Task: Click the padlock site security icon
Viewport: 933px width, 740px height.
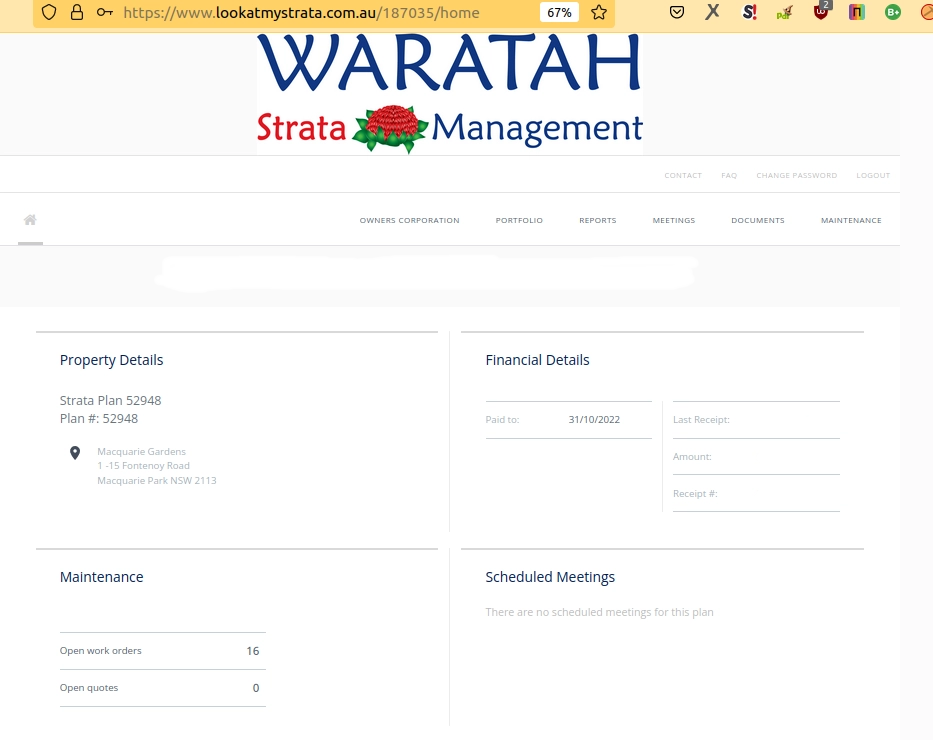Action: pyautogui.click(x=76, y=13)
